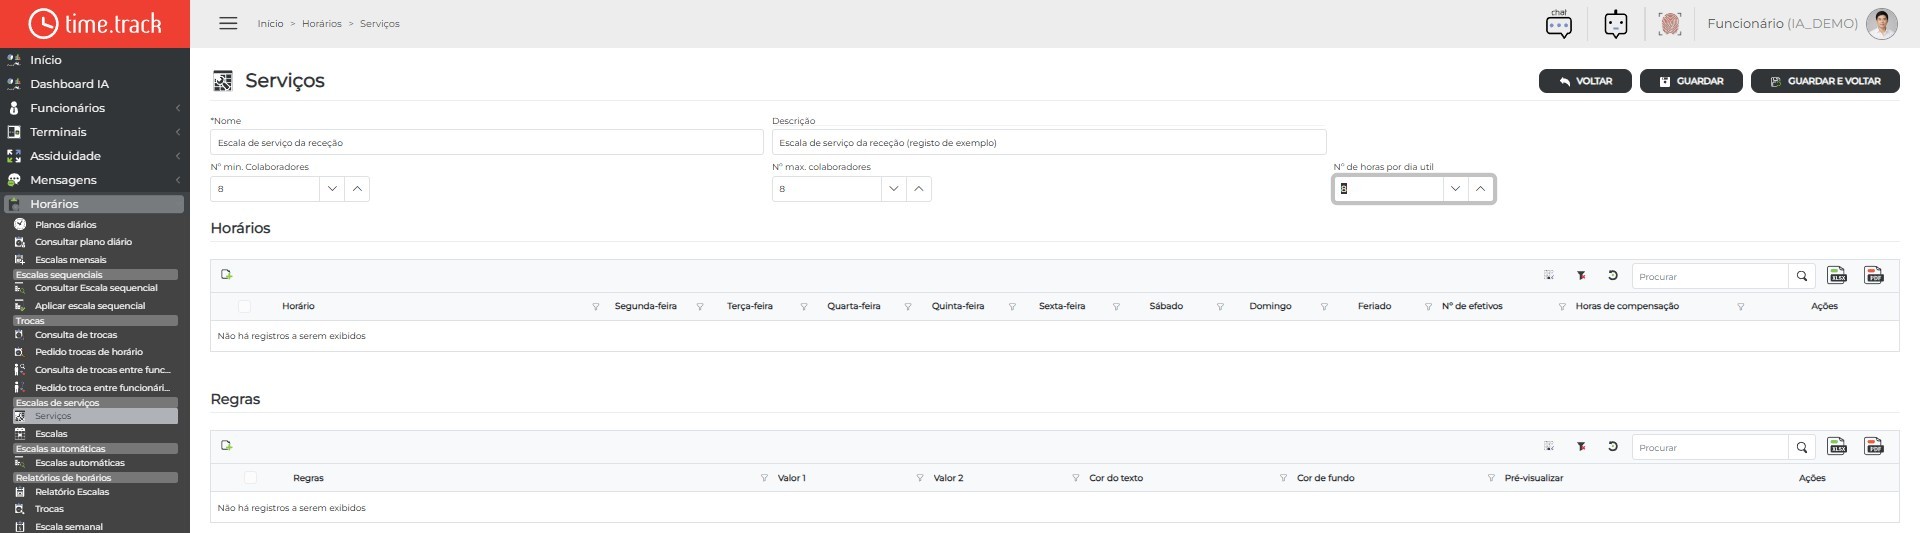Viewport: 1920px width, 533px height.
Task: Filter the Nº de efetivos column
Action: click(1562, 307)
